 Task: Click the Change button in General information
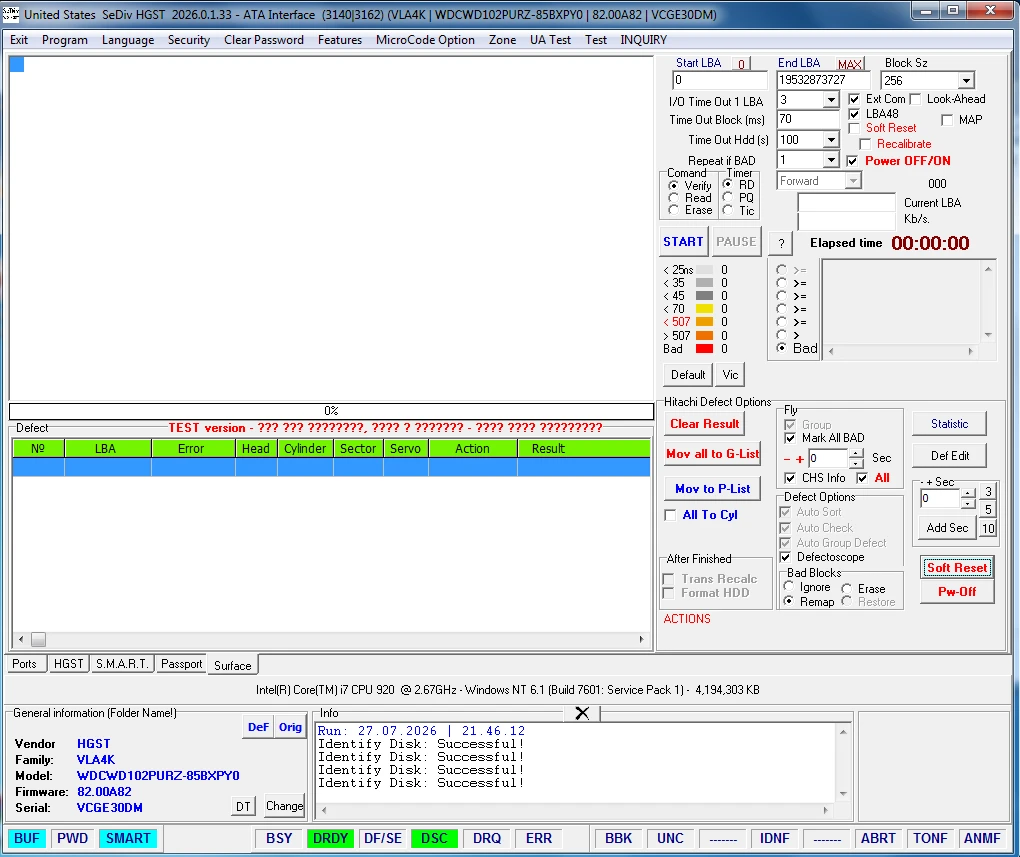click(284, 806)
